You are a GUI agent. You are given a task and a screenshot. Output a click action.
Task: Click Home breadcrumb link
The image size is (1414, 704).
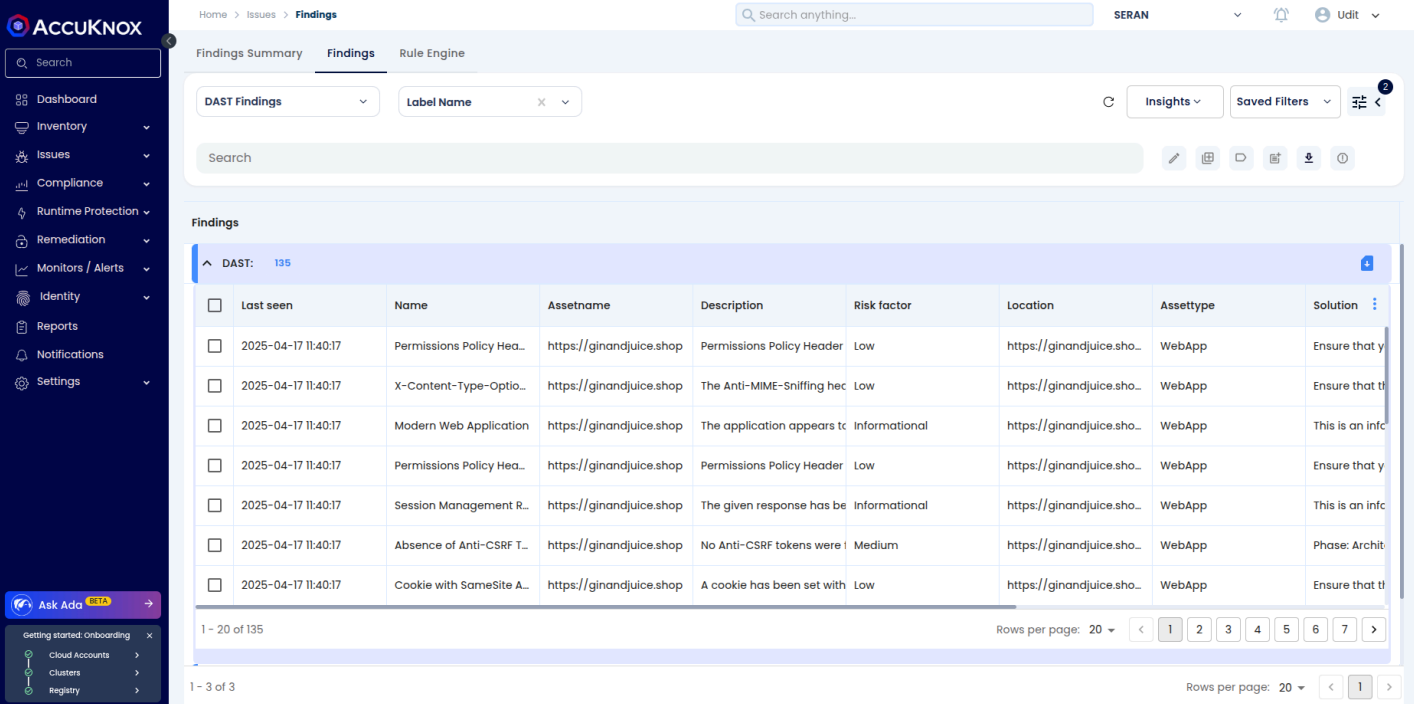click(x=213, y=15)
